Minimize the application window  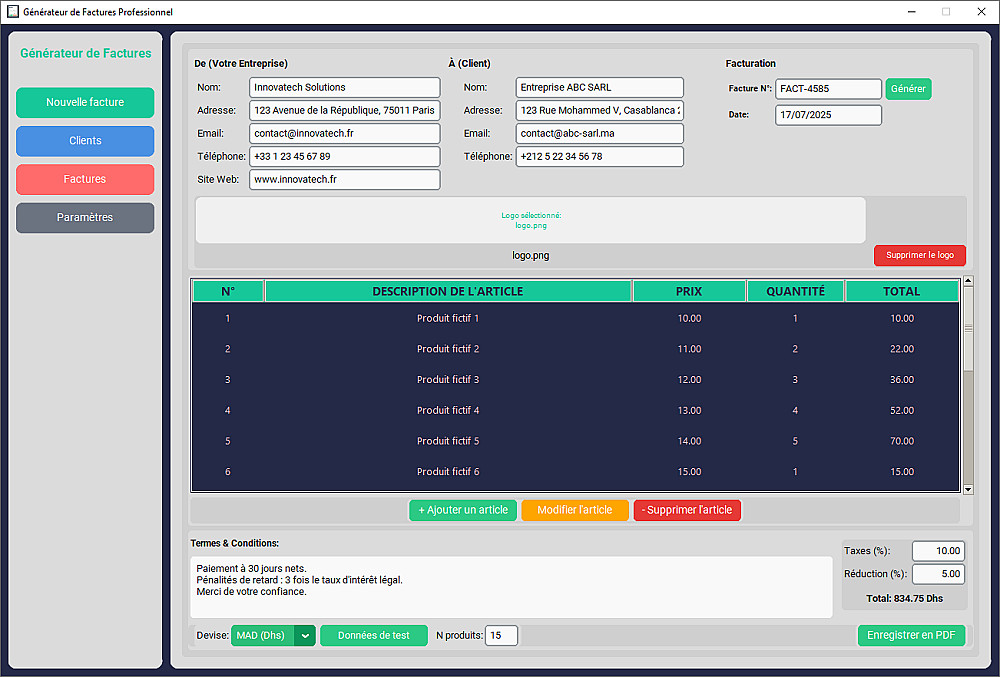912,11
